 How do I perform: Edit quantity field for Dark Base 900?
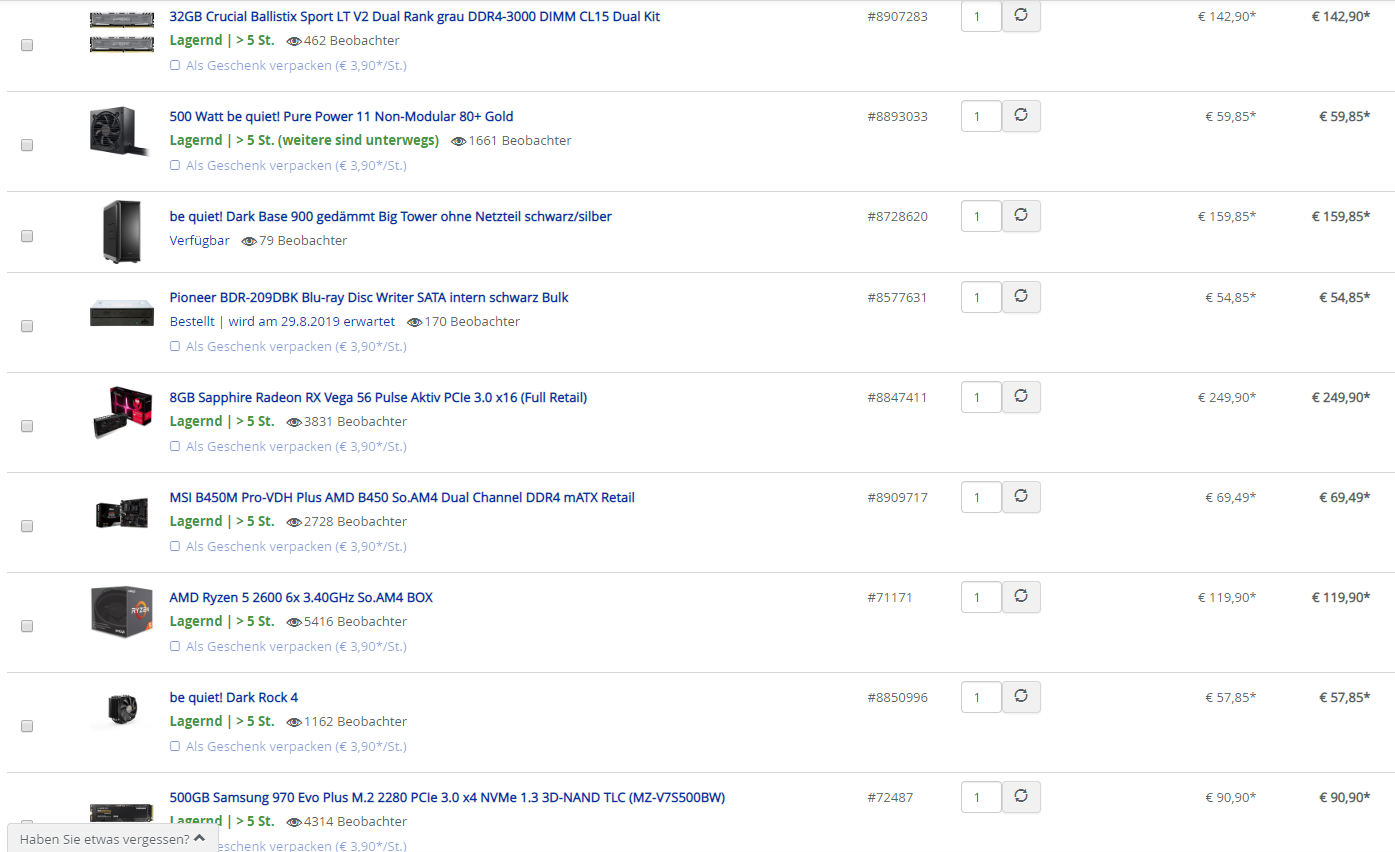coord(981,216)
